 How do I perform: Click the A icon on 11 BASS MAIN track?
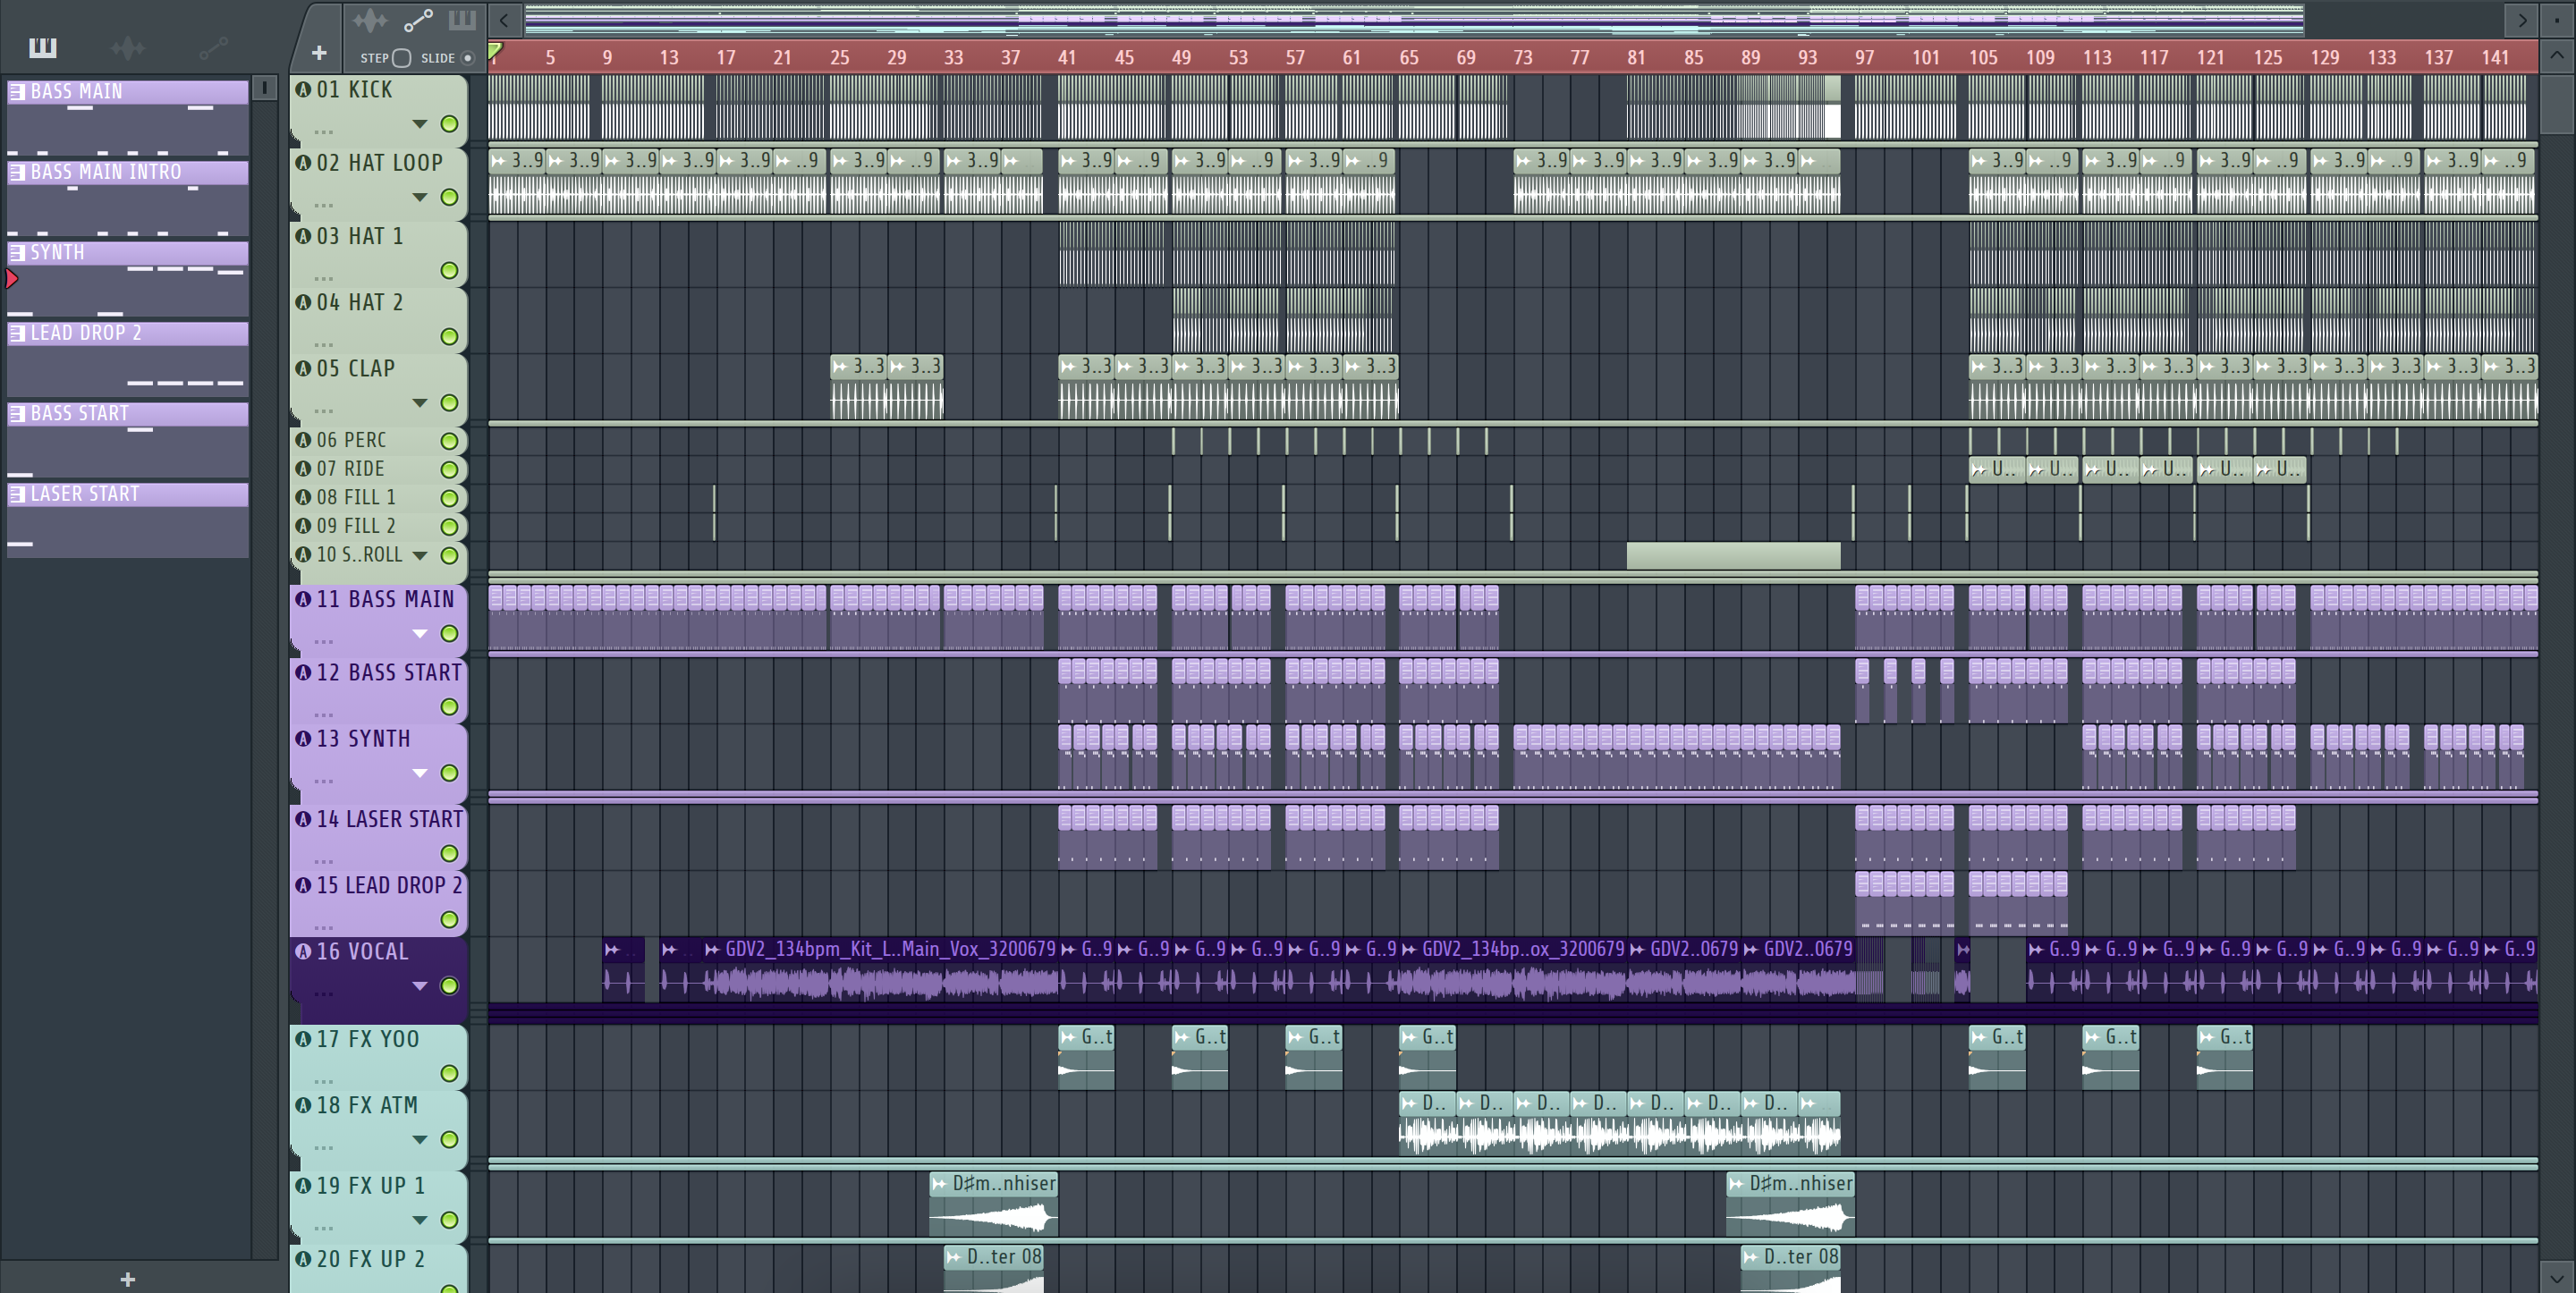303,599
